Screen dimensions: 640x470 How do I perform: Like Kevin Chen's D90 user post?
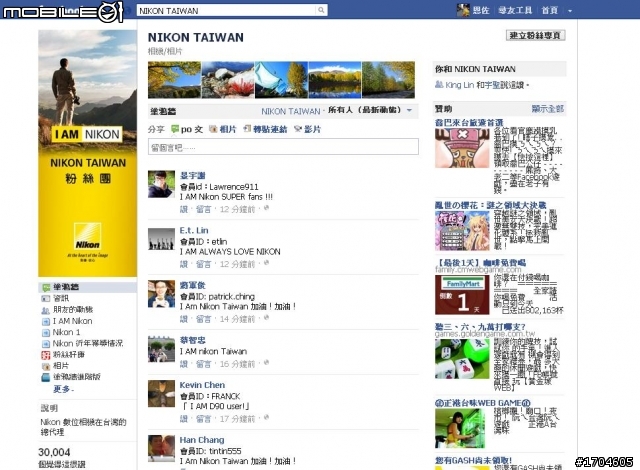[184, 419]
